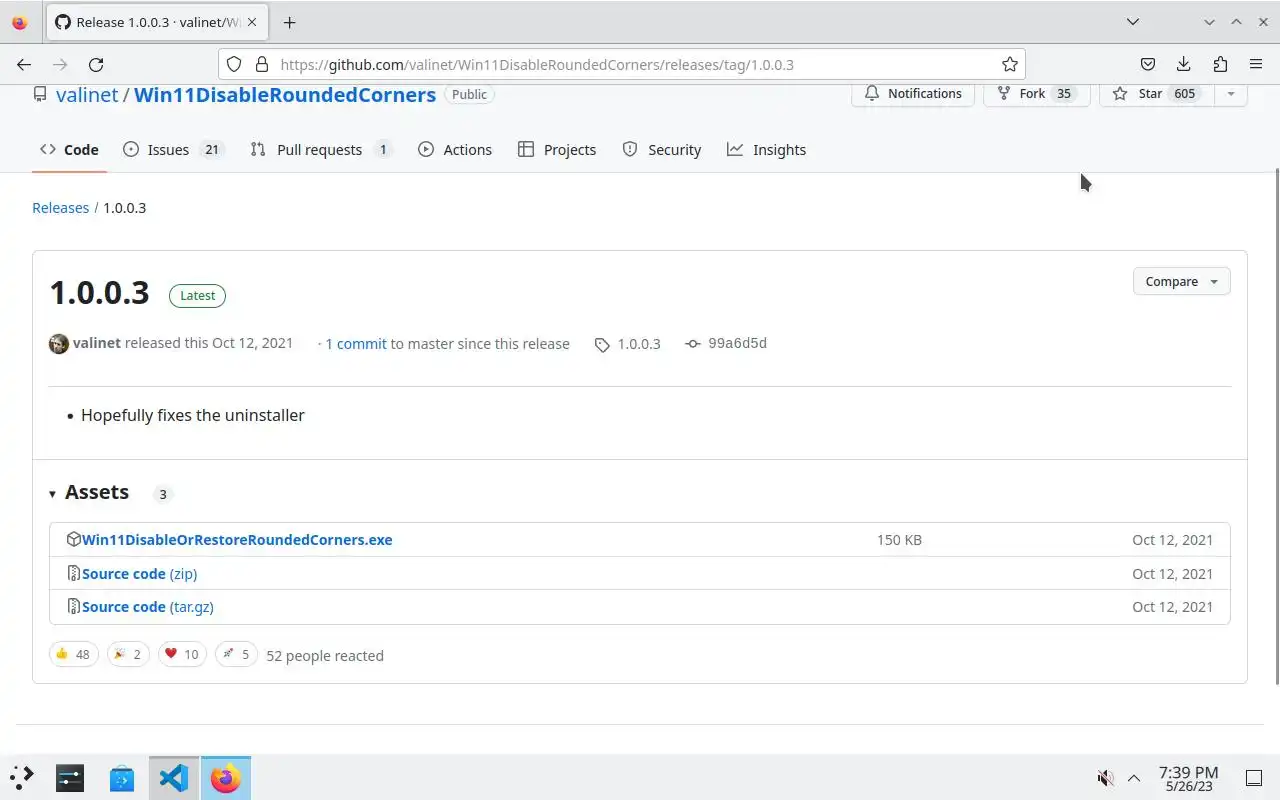Viewport: 1280px width, 800px height.
Task: Open the Security tab
Action: 661,149
